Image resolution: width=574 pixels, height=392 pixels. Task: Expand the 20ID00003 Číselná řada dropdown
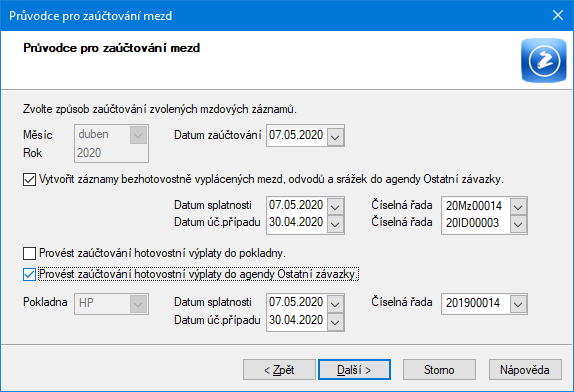click(518, 224)
